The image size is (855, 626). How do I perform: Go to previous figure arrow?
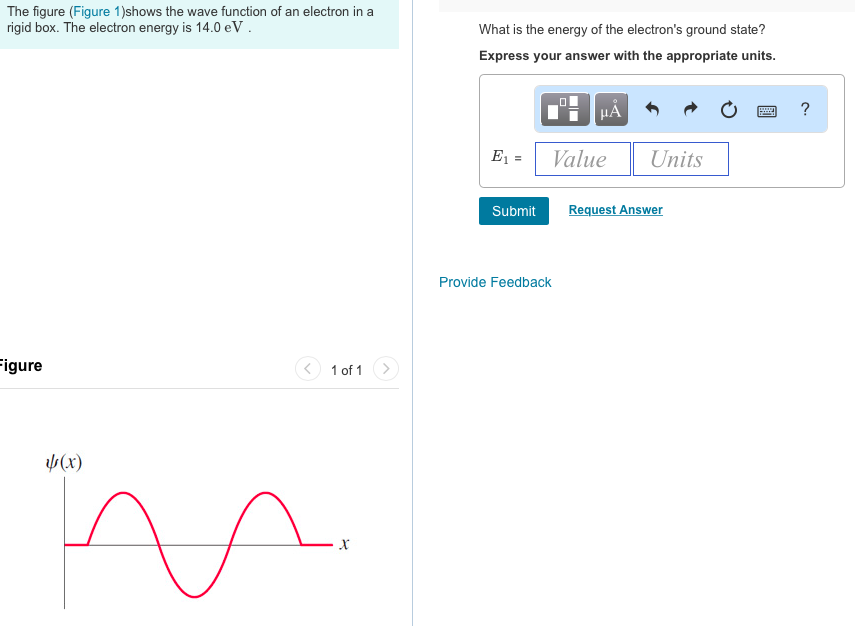pos(308,369)
